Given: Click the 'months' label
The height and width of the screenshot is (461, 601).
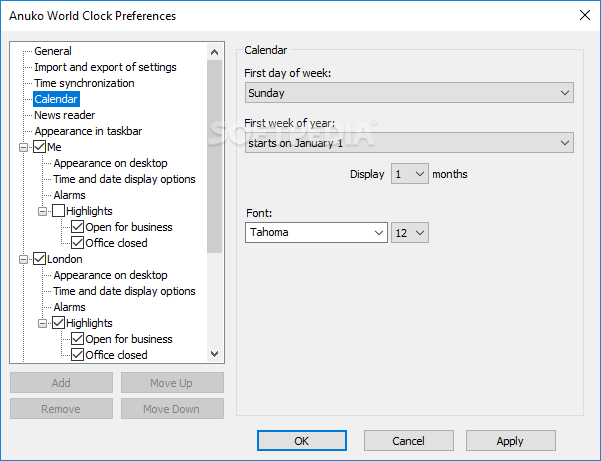Looking at the screenshot, I should 450,174.
